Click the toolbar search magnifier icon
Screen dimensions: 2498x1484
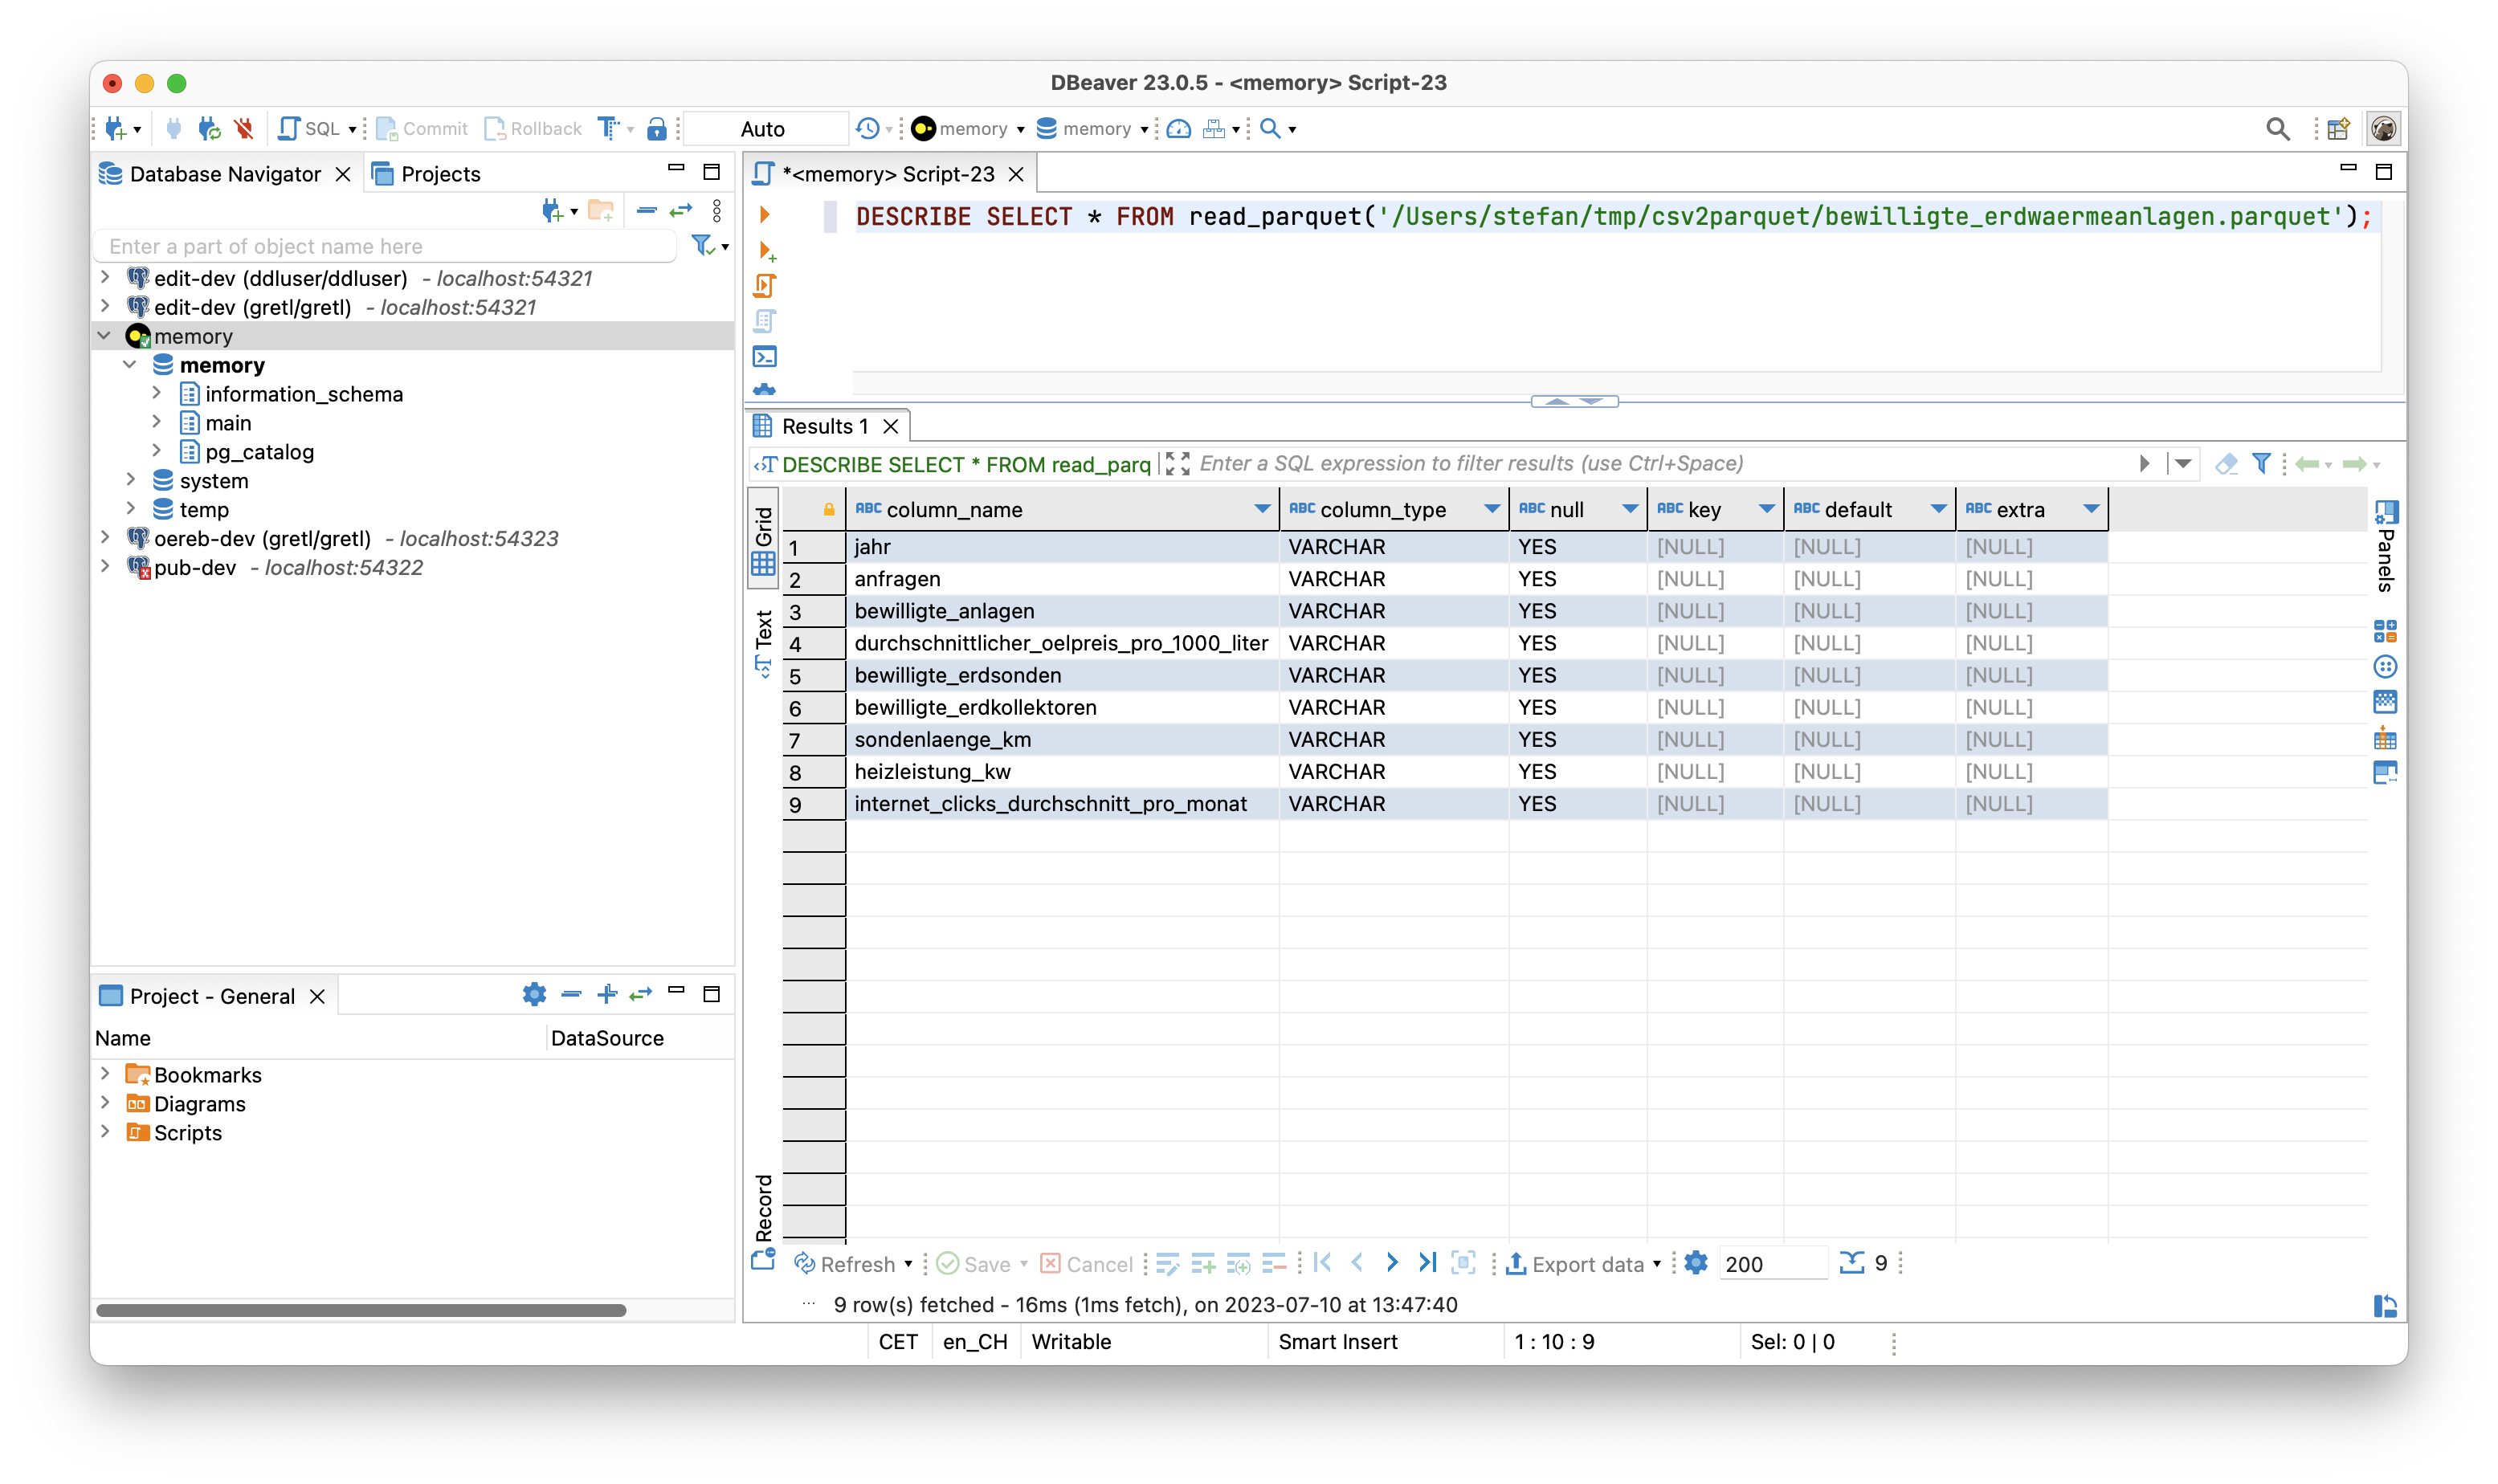(1270, 128)
